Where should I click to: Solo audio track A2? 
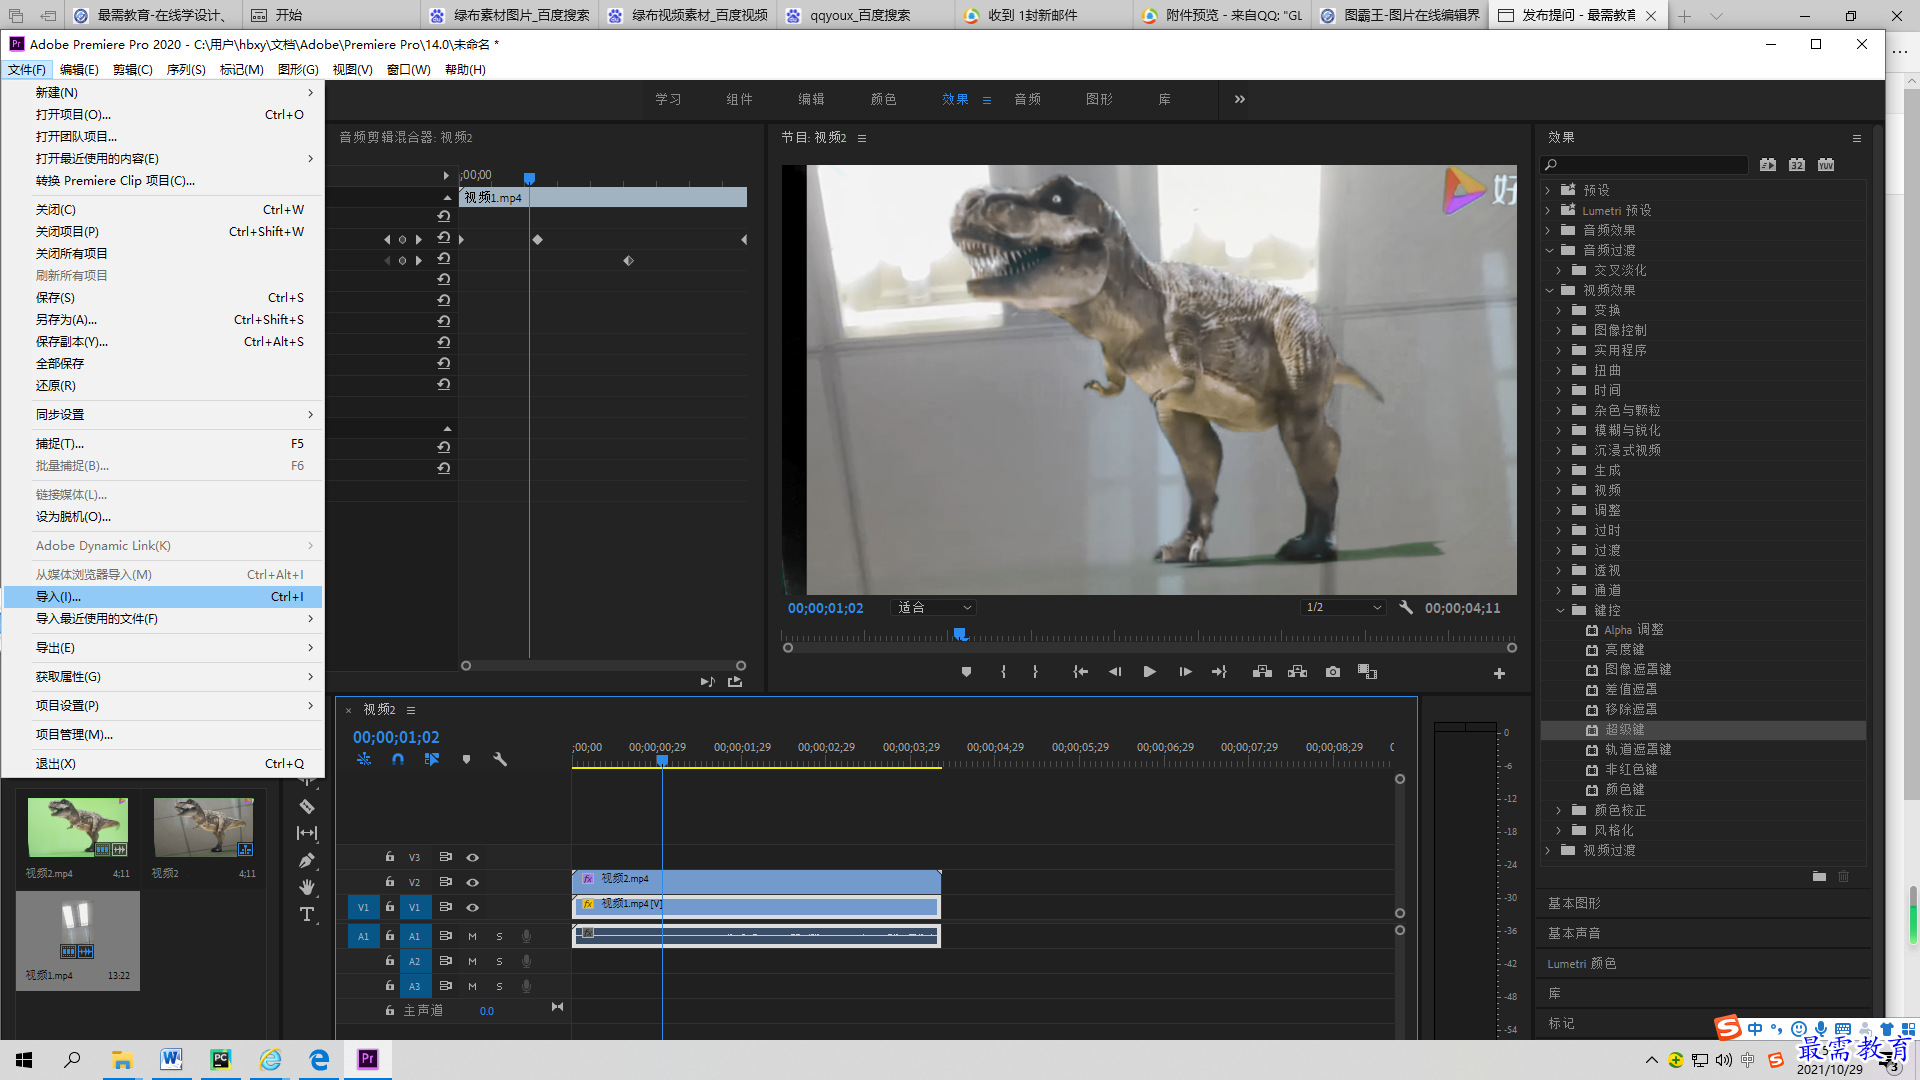click(499, 961)
